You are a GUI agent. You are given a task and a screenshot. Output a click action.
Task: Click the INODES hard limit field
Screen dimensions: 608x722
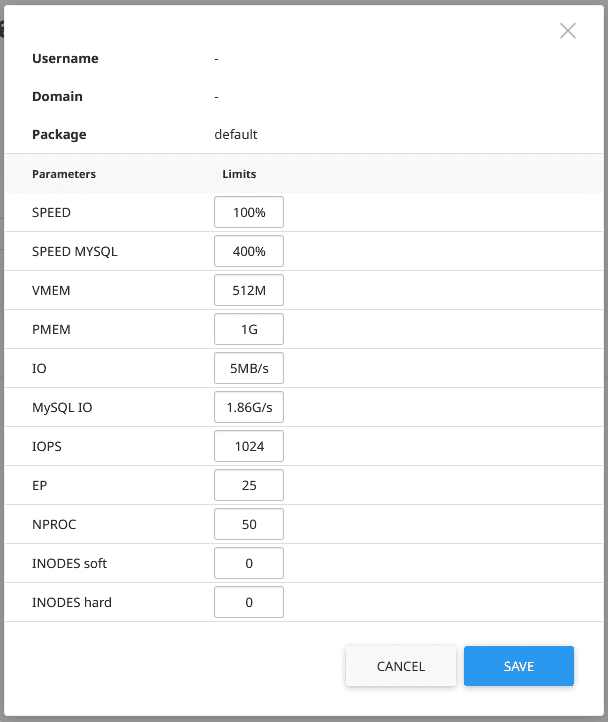click(249, 603)
